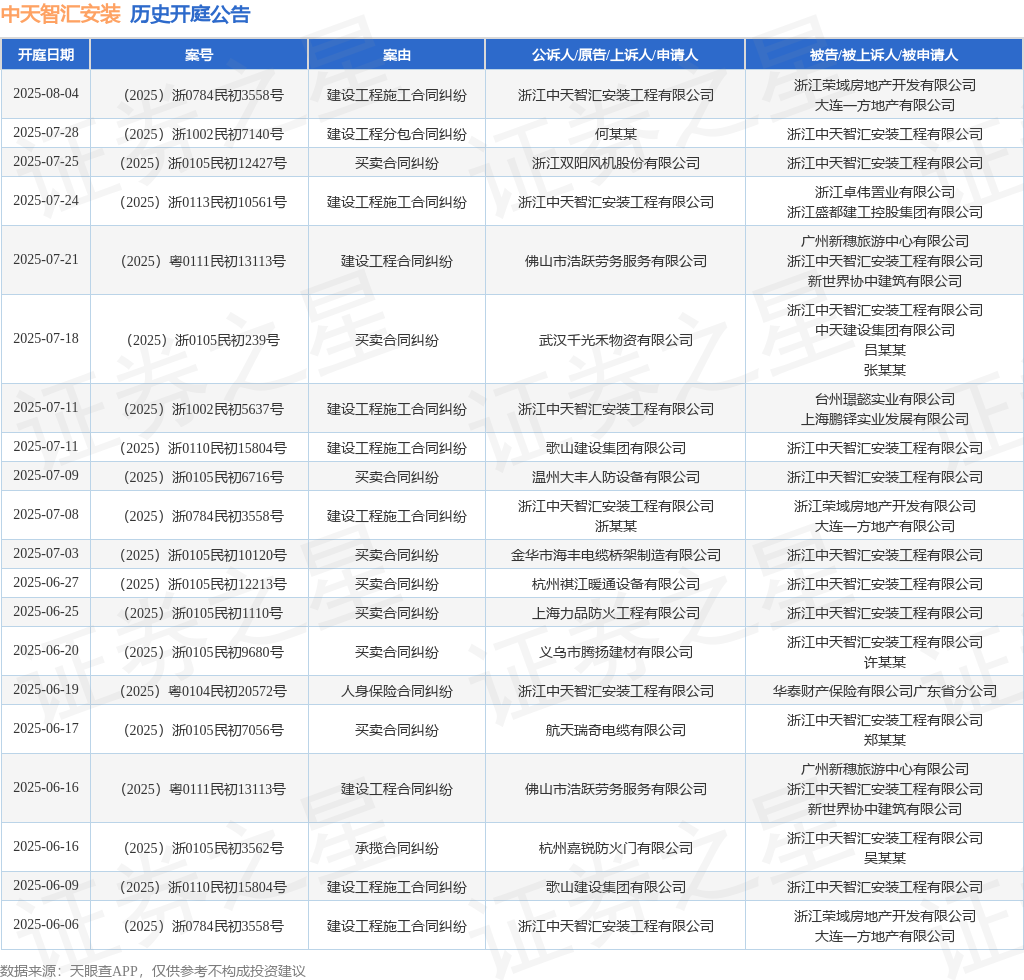The height and width of the screenshot is (980, 1024).
Task: Click defendant 浙江卓伟置业有限公司
Action: [x=884, y=192]
